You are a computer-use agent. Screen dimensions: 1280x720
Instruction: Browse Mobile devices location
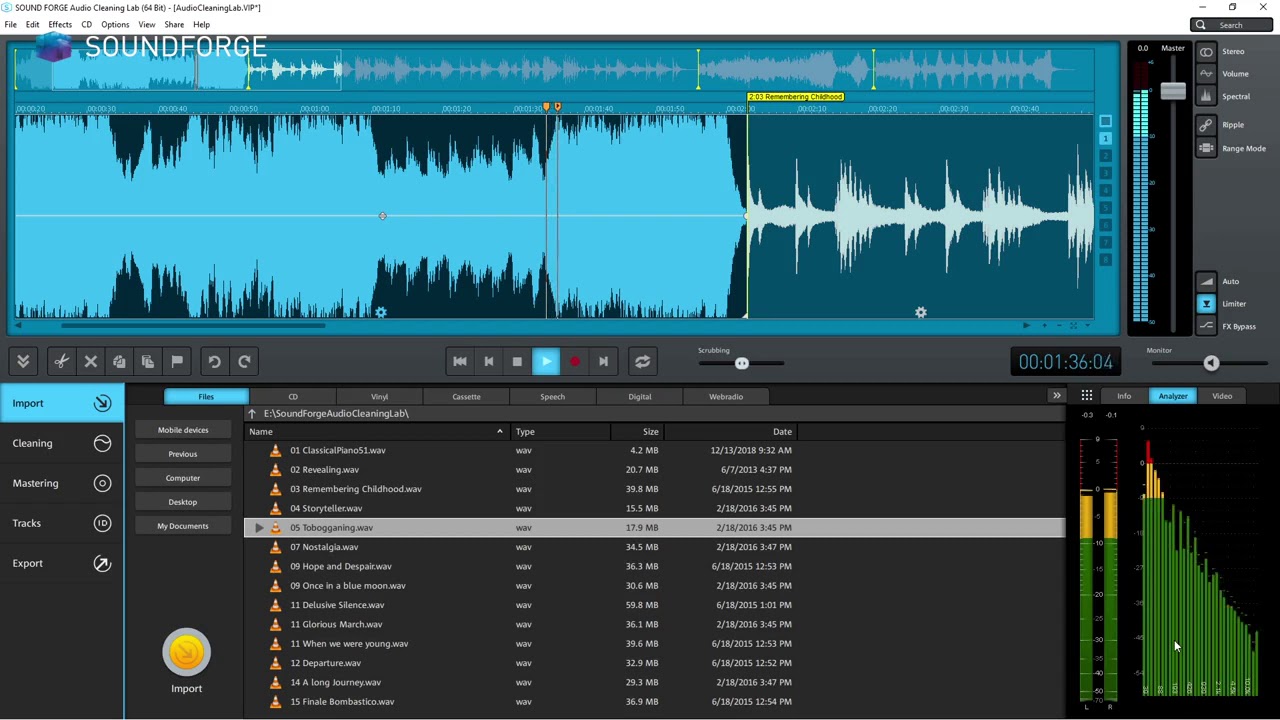[x=183, y=430]
